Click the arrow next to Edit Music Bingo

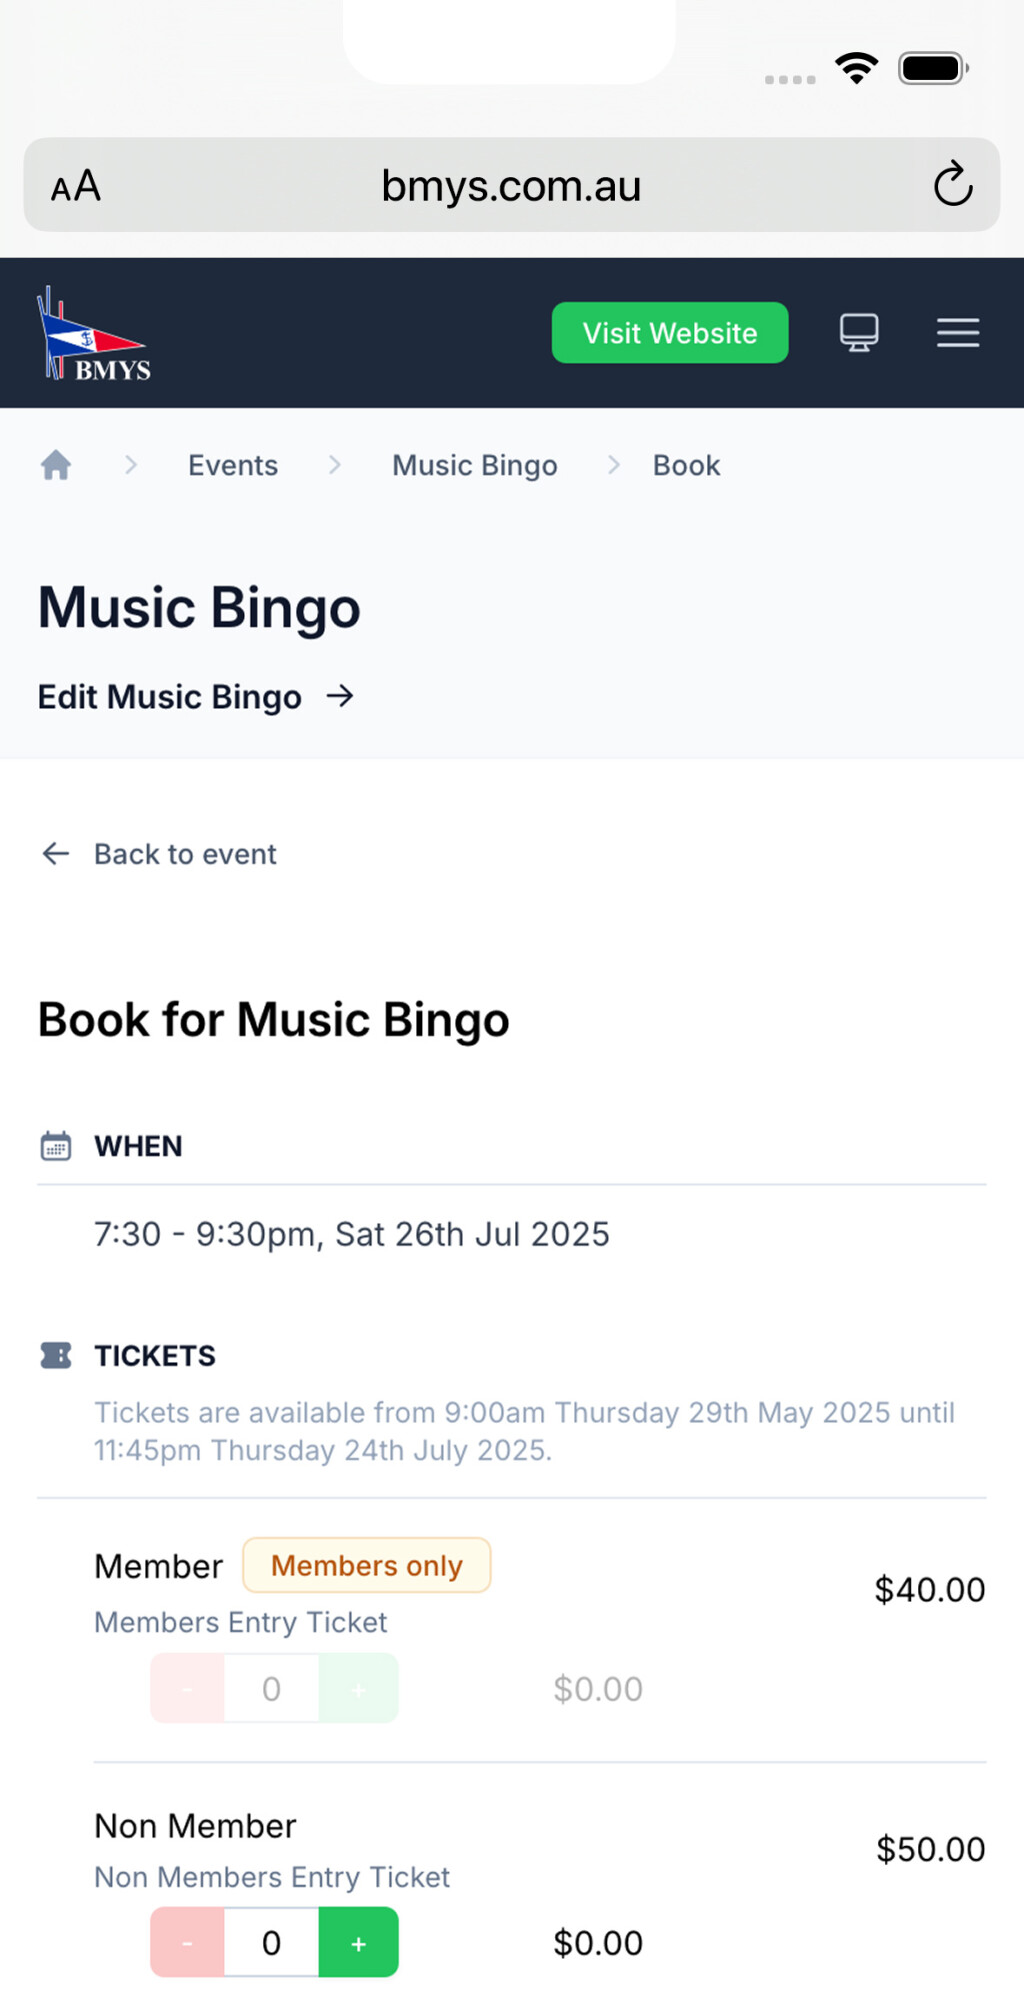(x=341, y=696)
